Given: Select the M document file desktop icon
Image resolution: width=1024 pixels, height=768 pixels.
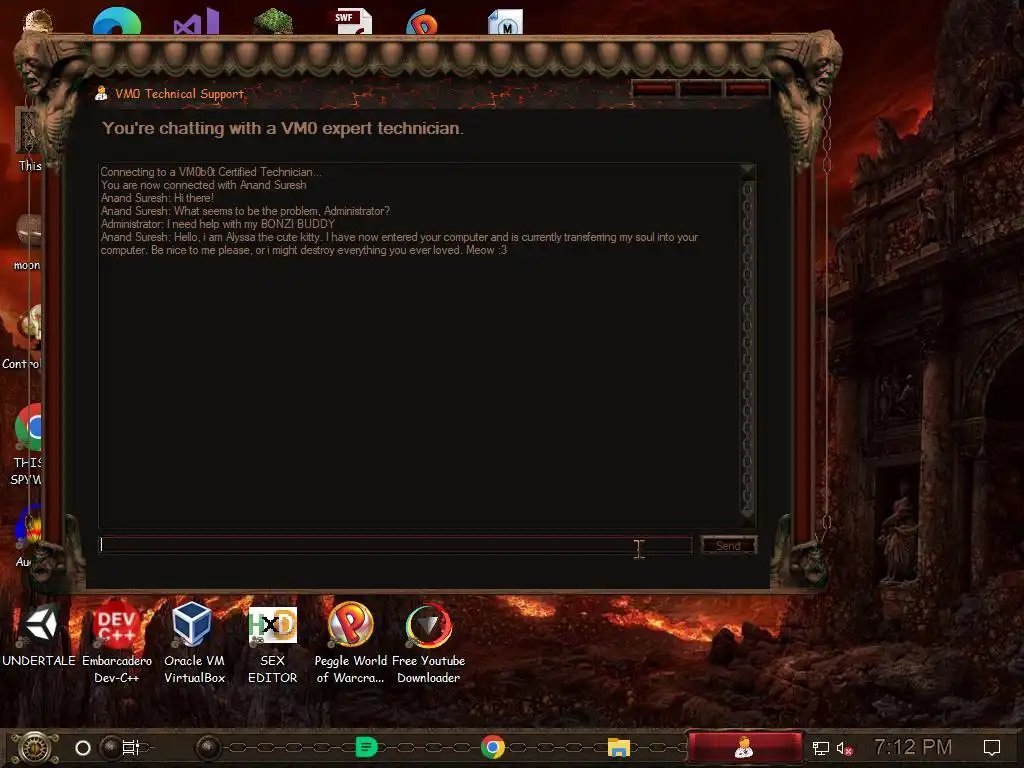Looking at the screenshot, I should point(505,22).
